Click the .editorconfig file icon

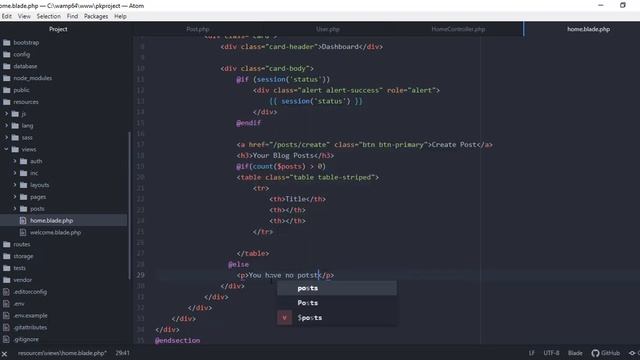[6, 292]
